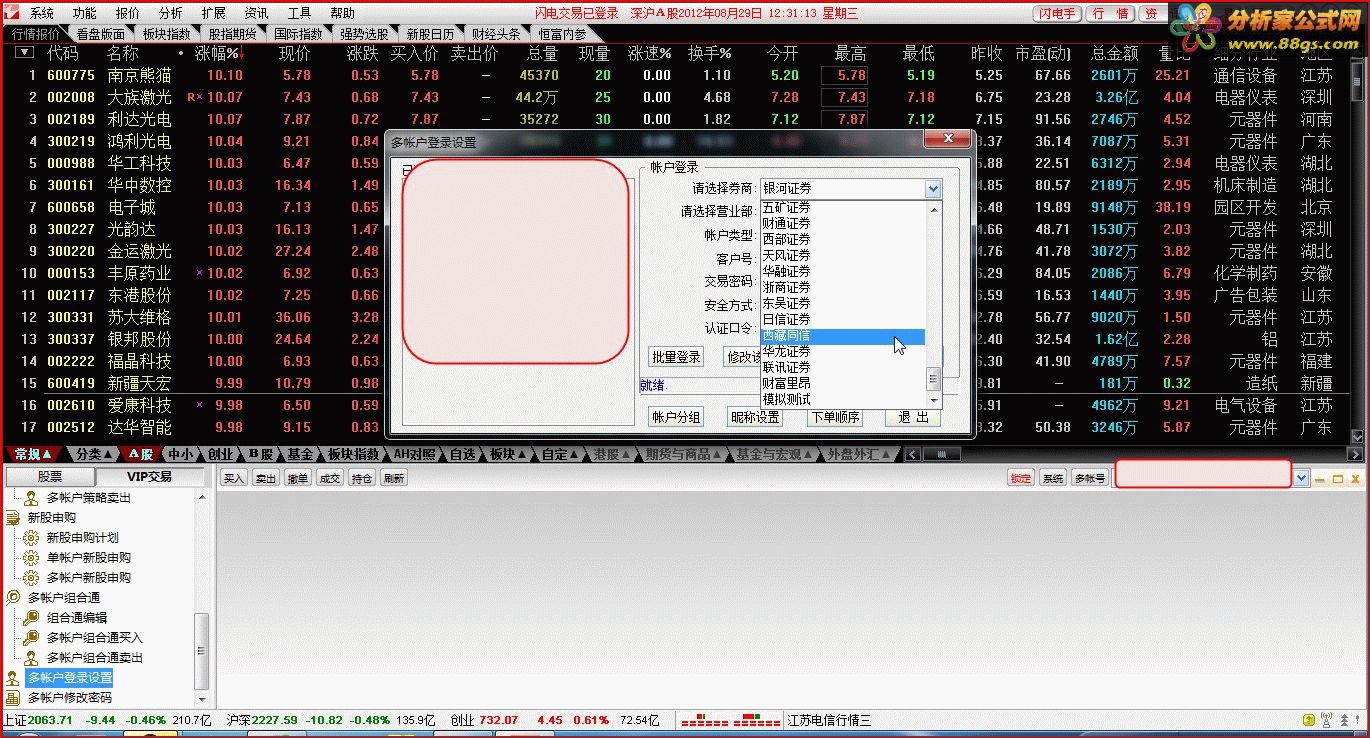Select 模拟测试 in broker dropdown list
Viewport: 1370px width, 738px height.
pos(843,400)
